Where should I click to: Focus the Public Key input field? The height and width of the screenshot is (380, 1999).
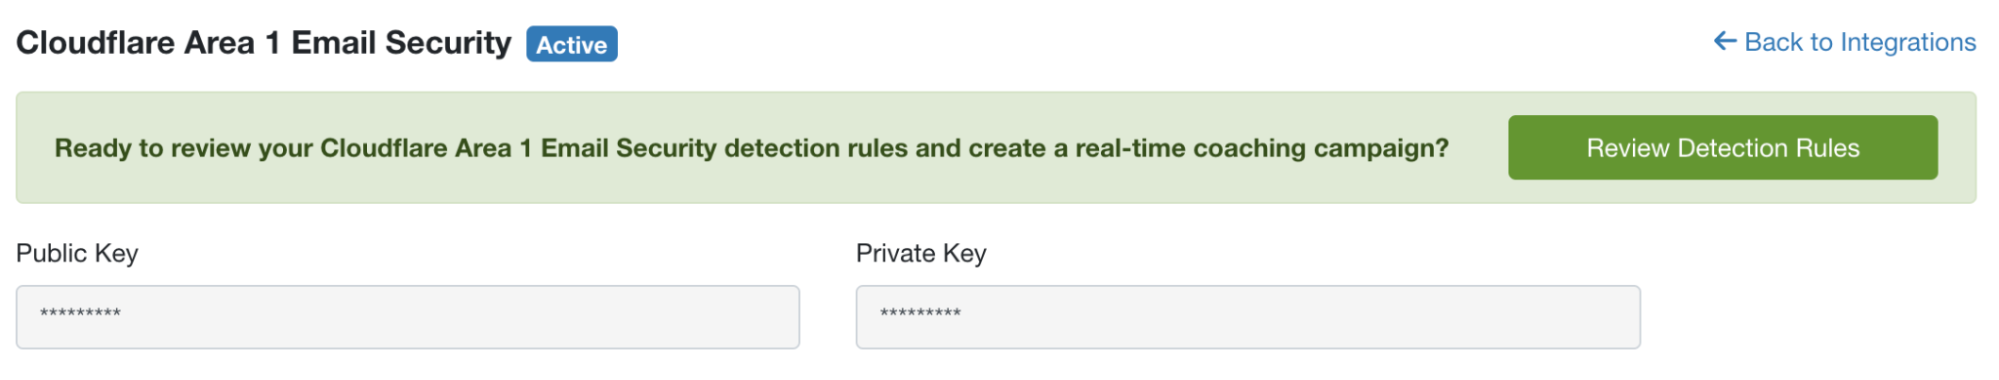pos(408,317)
